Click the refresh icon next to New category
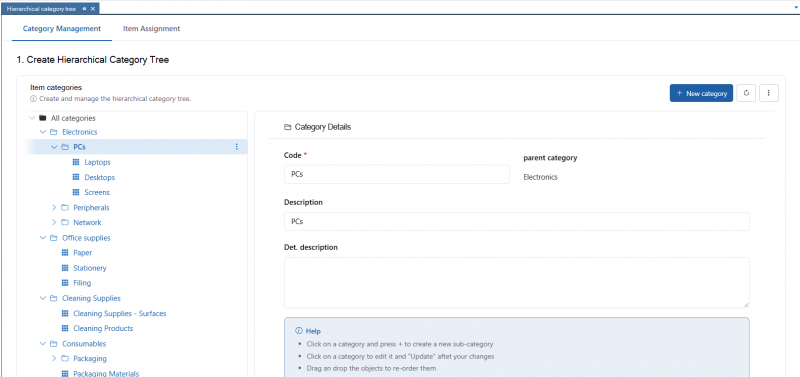The height and width of the screenshot is (377, 800). [746, 93]
